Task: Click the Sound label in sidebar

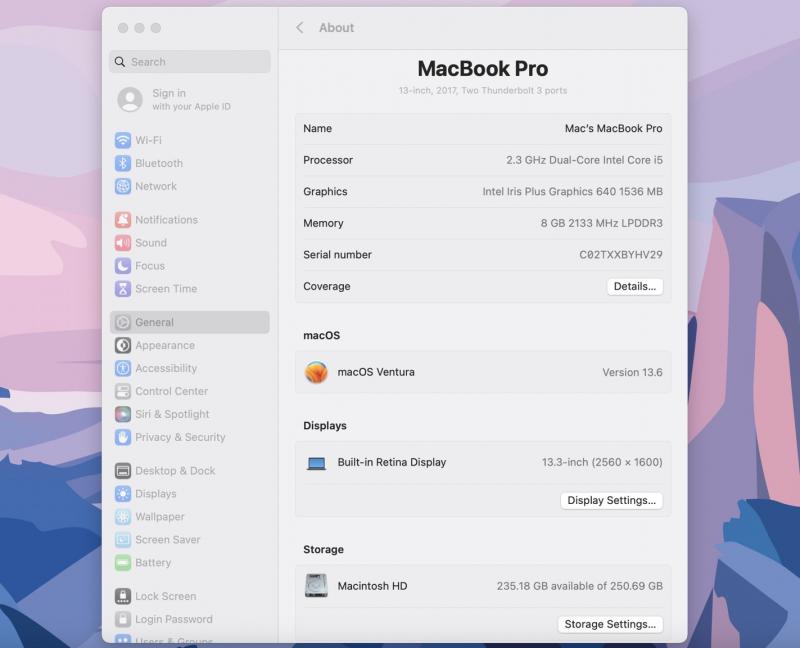Action: [151, 243]
